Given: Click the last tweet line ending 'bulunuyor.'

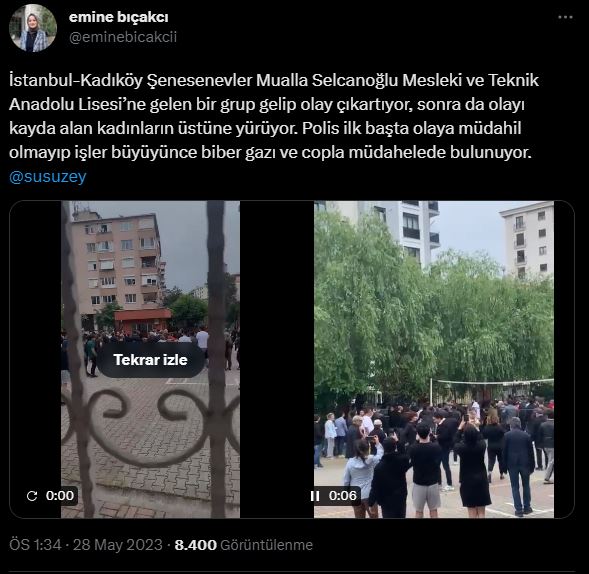Looking at the screenshot, I should coord(270,153).
